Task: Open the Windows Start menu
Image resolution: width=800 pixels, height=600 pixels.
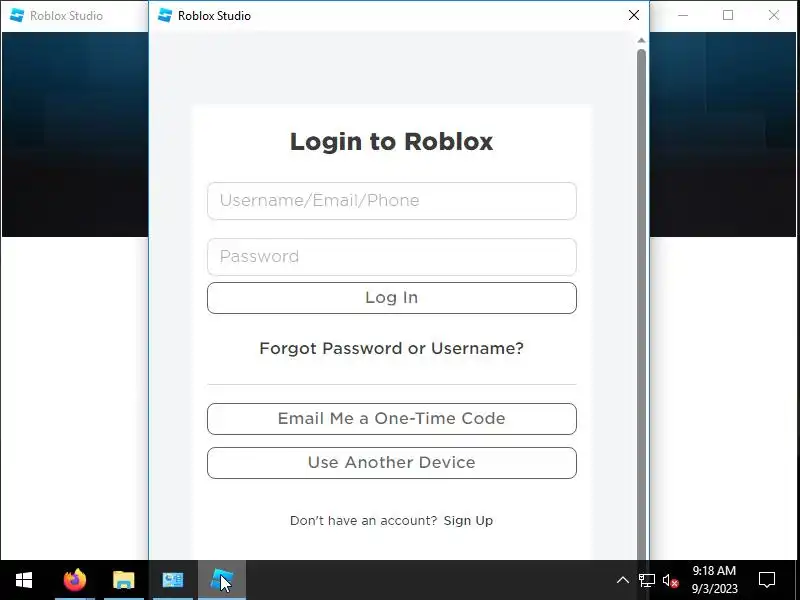Action: pyautogui.click(x=24, y=580)
